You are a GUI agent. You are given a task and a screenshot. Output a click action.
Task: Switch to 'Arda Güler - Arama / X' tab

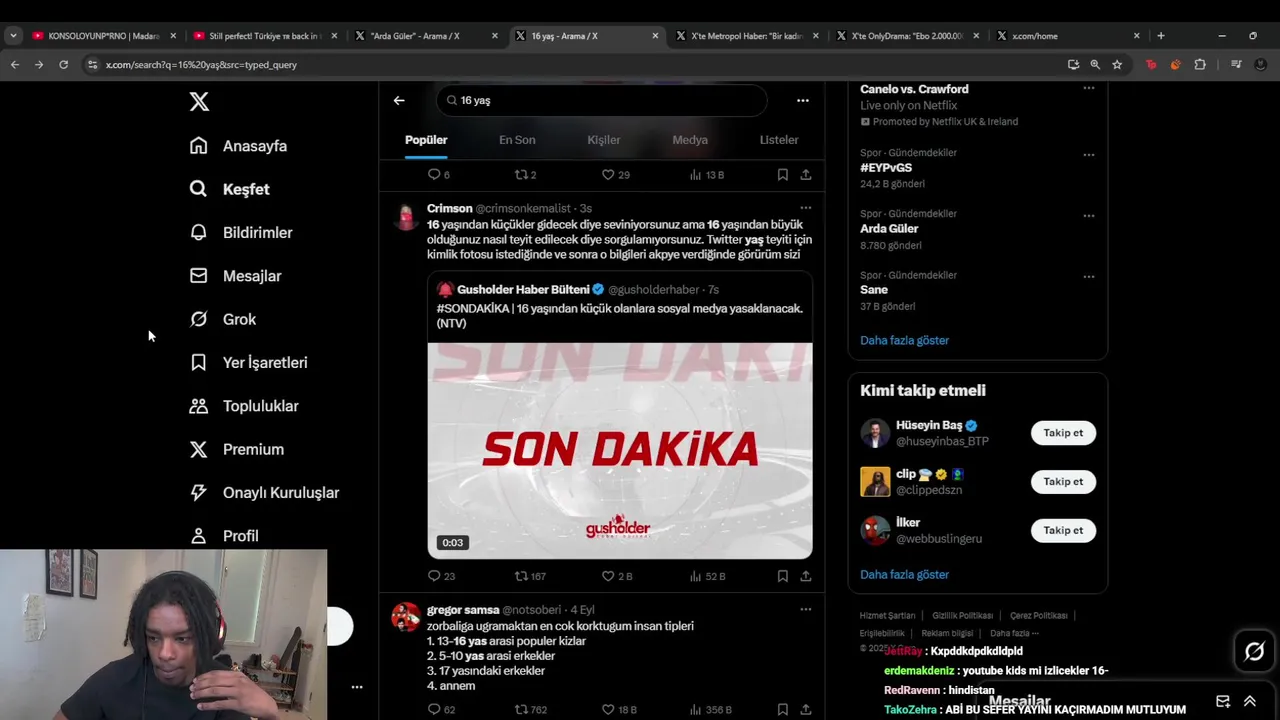(425, 36)
